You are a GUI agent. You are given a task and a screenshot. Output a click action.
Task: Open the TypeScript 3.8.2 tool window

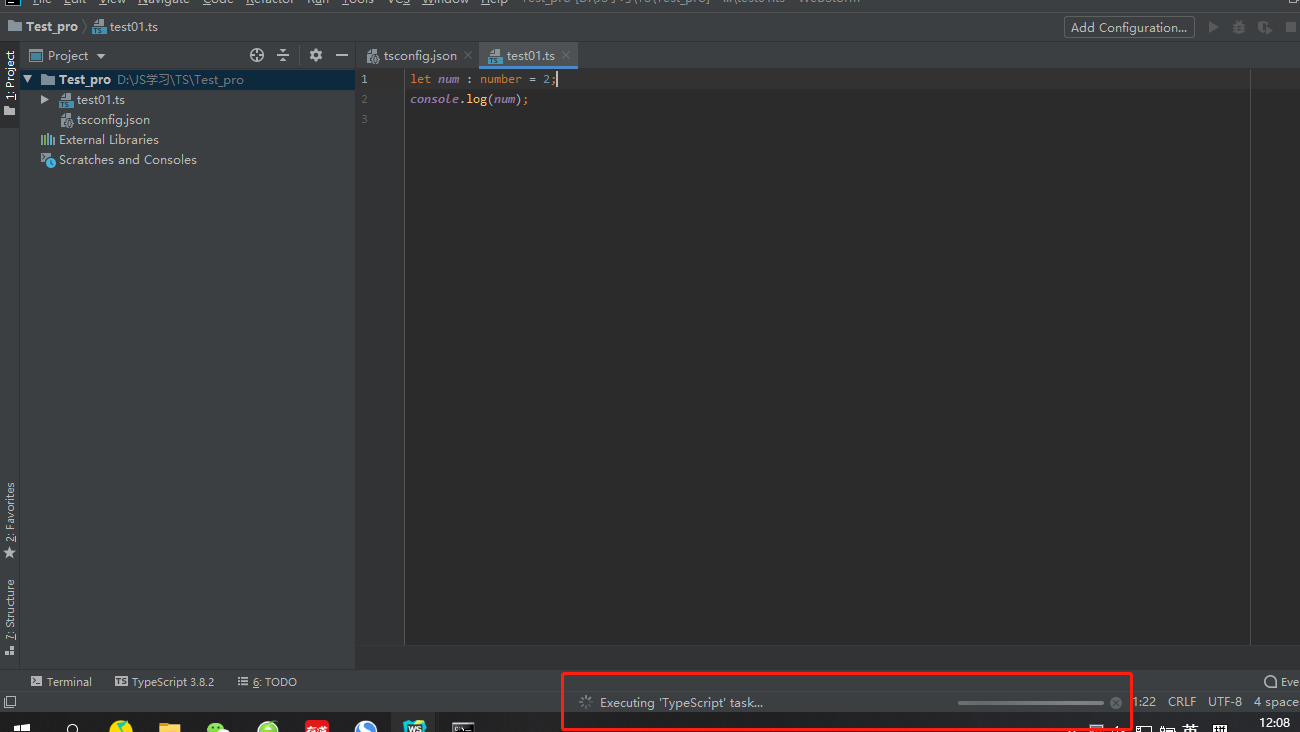click(x=165, y=682)
